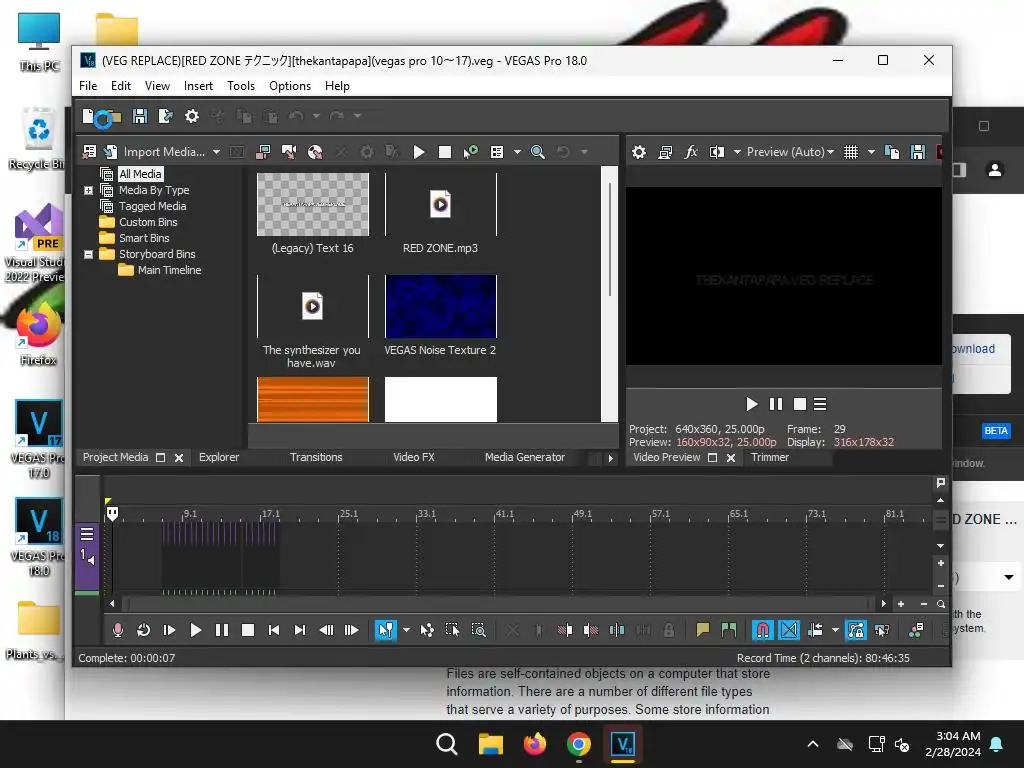1024x768 pixels.
Task: Expand the Media By Type tree node
Action: coord(88,190)
